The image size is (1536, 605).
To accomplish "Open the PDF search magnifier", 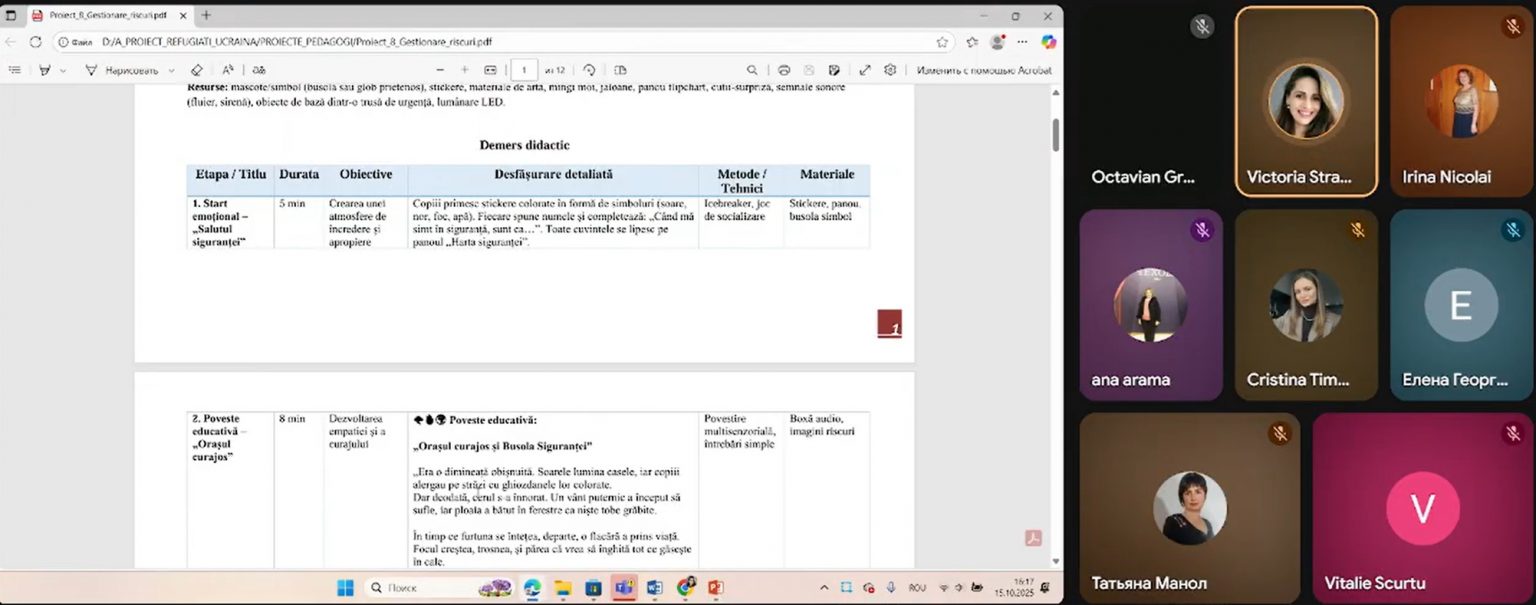I will pos(752,70).
